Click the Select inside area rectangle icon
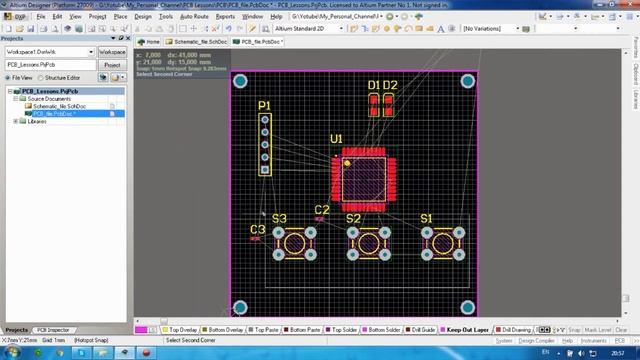 (183, 29)
